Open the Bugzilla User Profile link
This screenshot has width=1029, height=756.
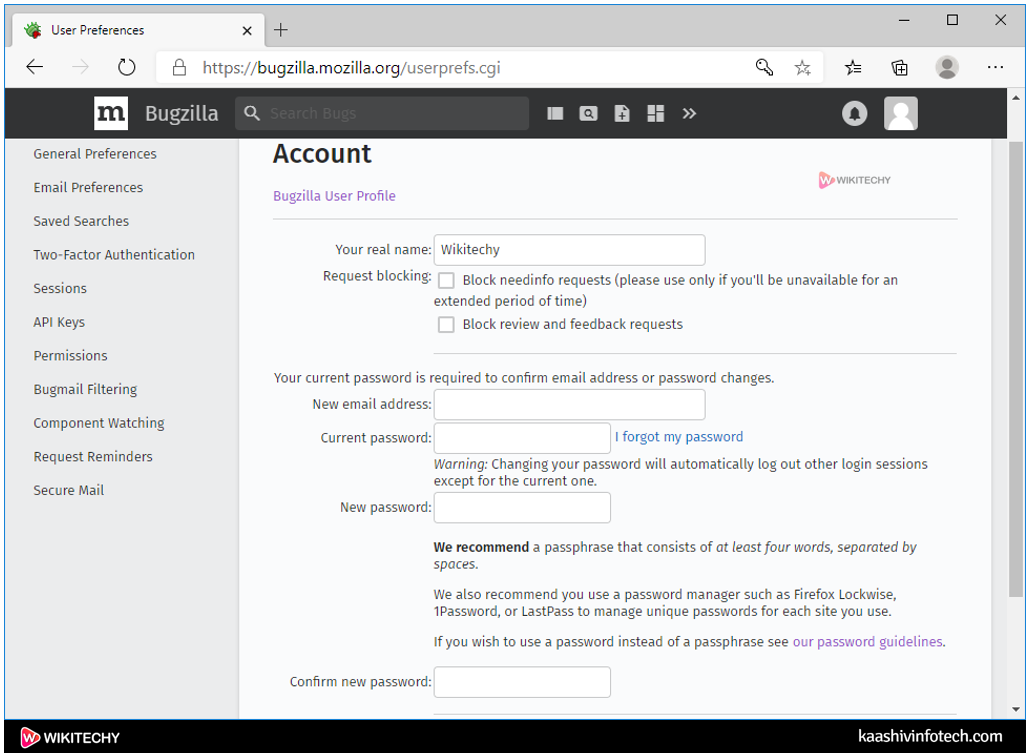pos(334,196)
